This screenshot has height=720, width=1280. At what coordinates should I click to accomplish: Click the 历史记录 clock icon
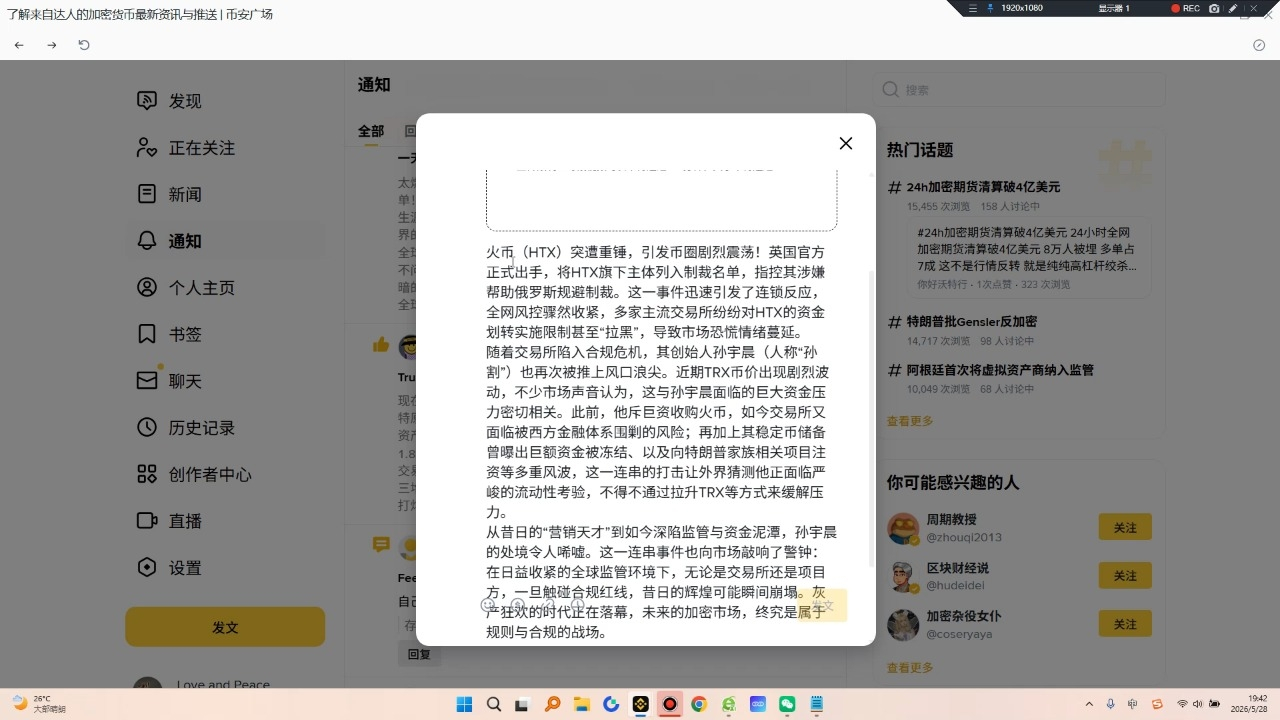pyautogui.click(x=147, y=428)
